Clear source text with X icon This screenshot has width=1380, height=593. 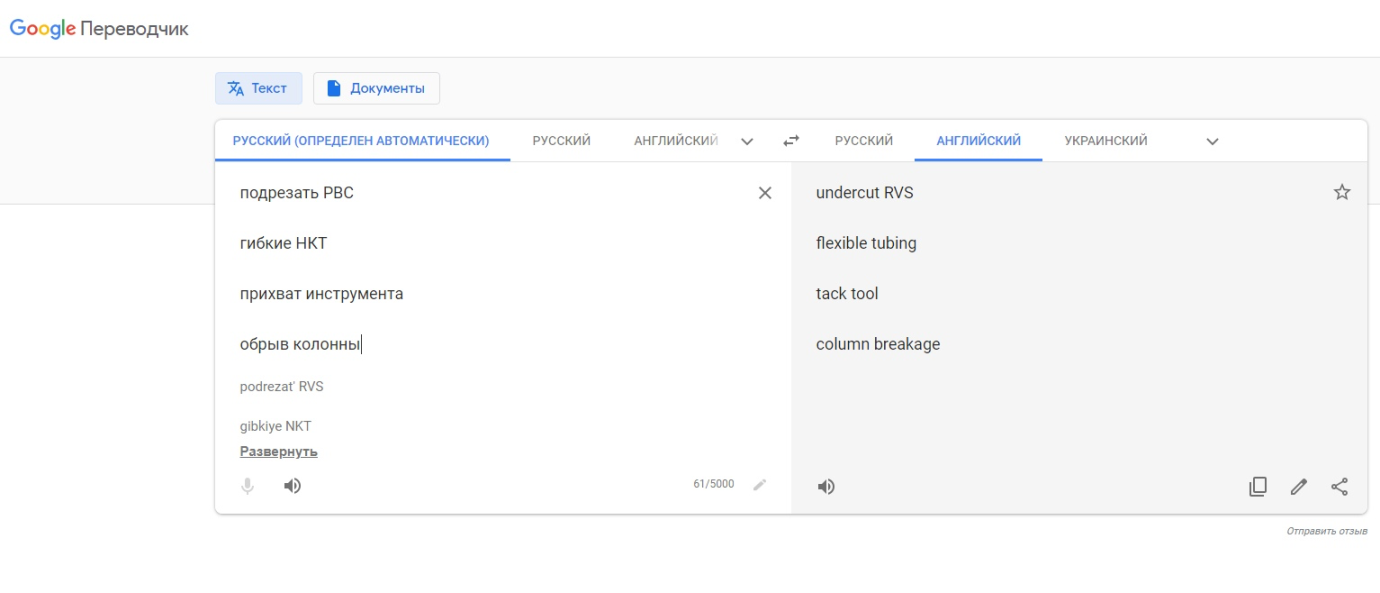(x=765, y=193)
